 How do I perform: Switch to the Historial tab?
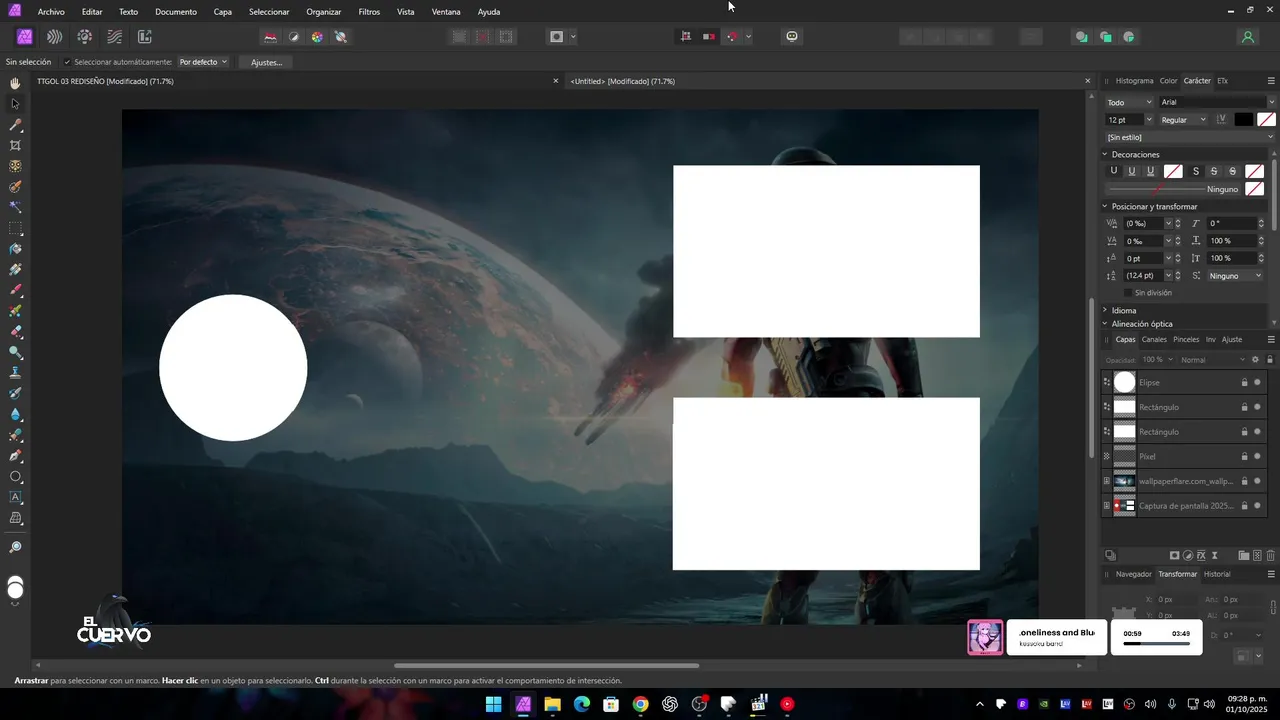tap(1217, 575)
